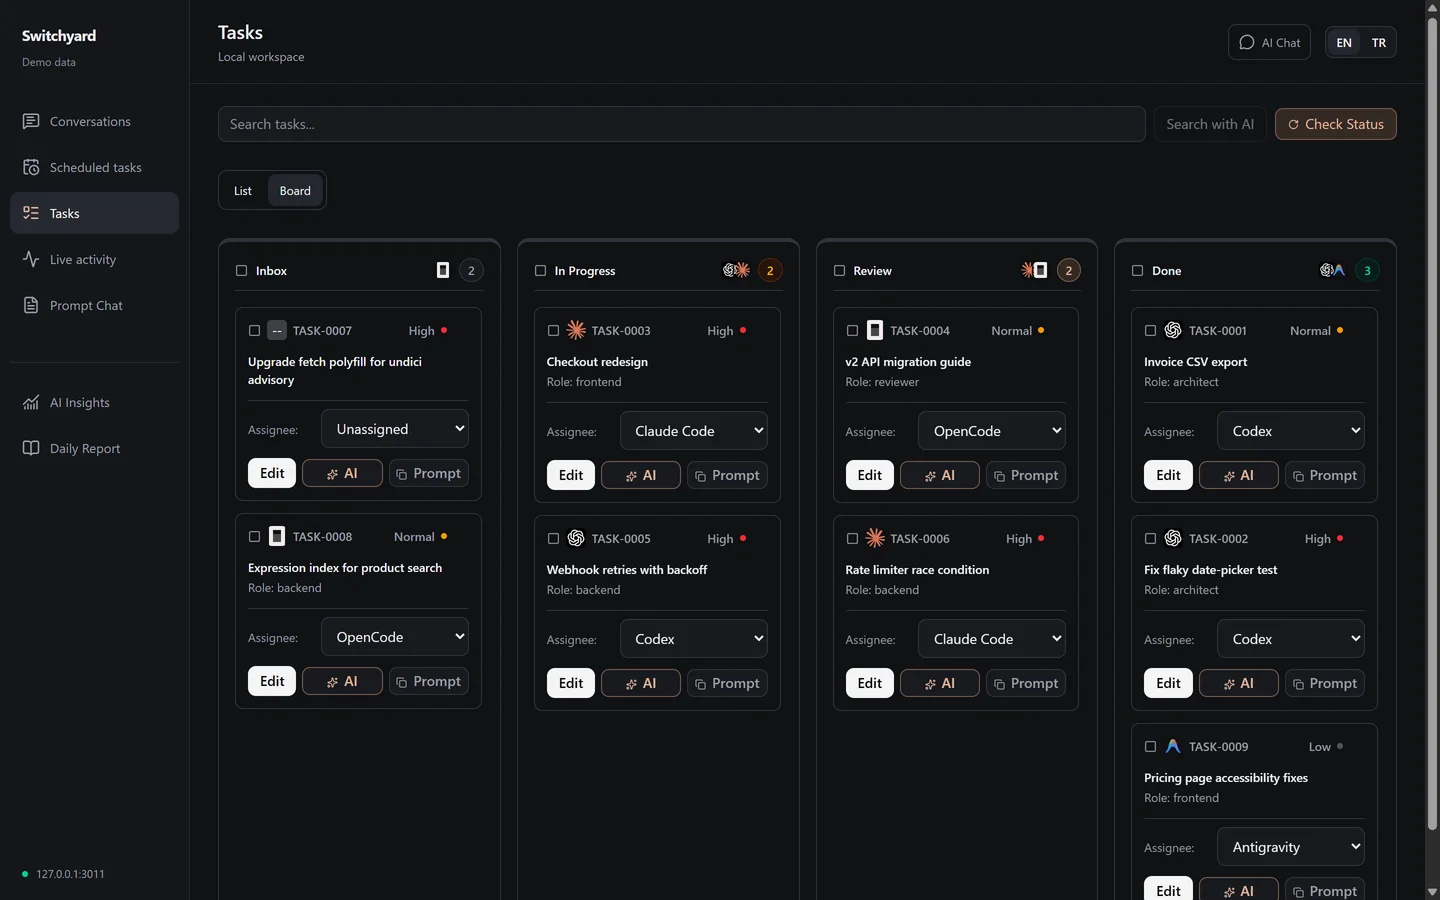The height and width of the screenshot is (900, 1440).
Task: Click the AI Chat speech bubble icon
Action: (1246, 42)
